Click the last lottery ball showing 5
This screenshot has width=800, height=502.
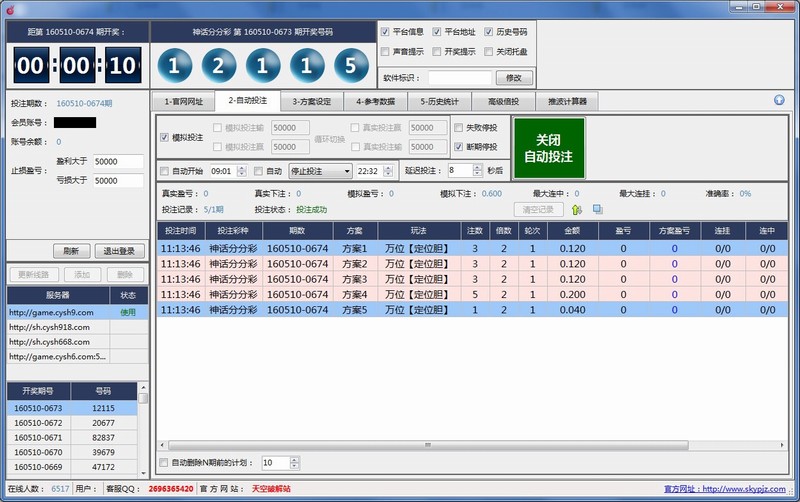tap(346, 67)
